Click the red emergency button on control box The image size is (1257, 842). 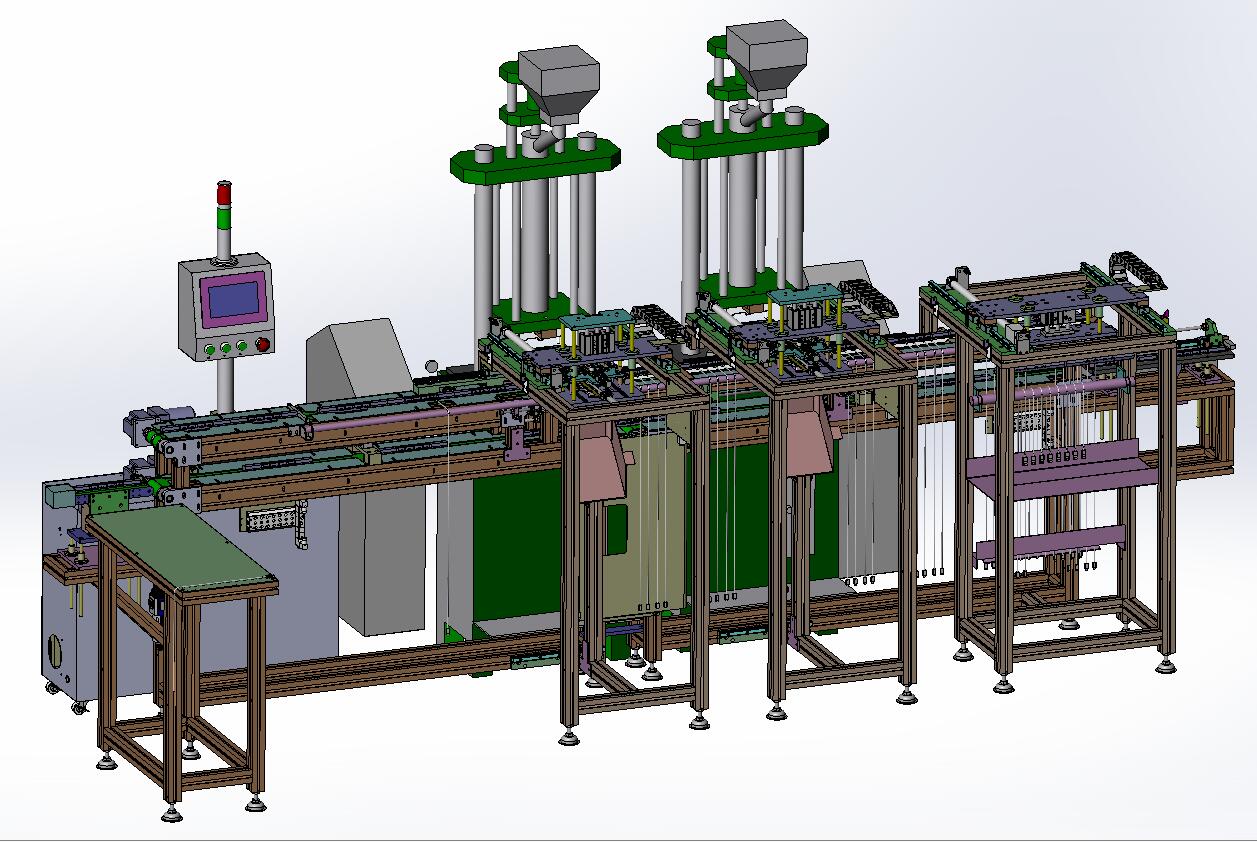263,345
